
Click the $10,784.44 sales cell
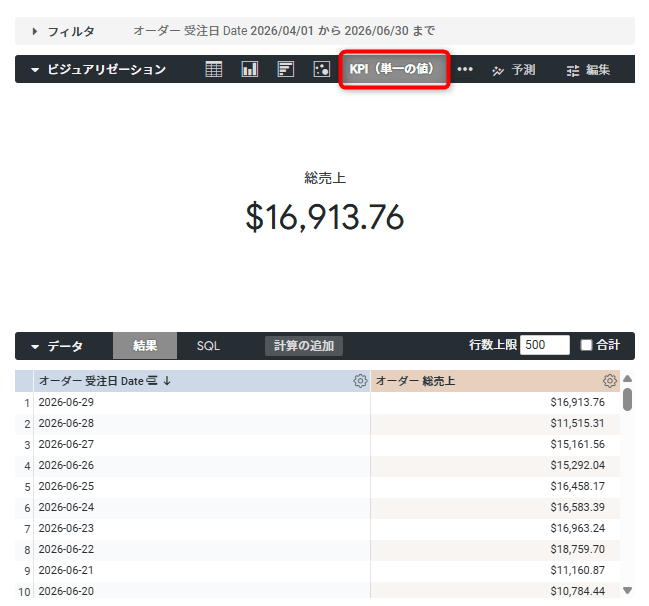pos(495,591)
